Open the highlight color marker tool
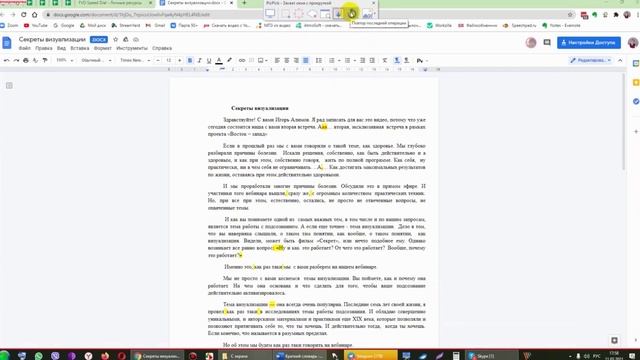The height and width of the screenshot is (360, 640). click(229, 60)
